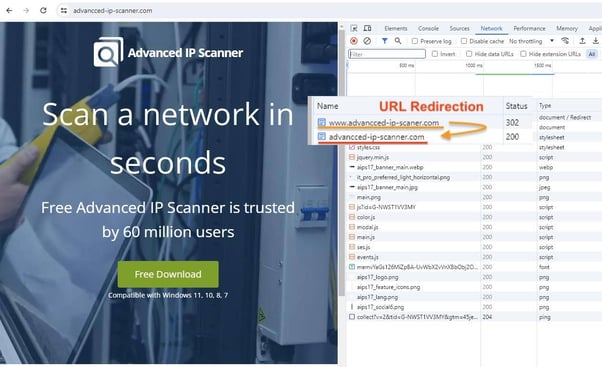Toggle the network filter funnel icon
Screen dimensions: 602x367
pyautogui.click(x=384, y=41)
